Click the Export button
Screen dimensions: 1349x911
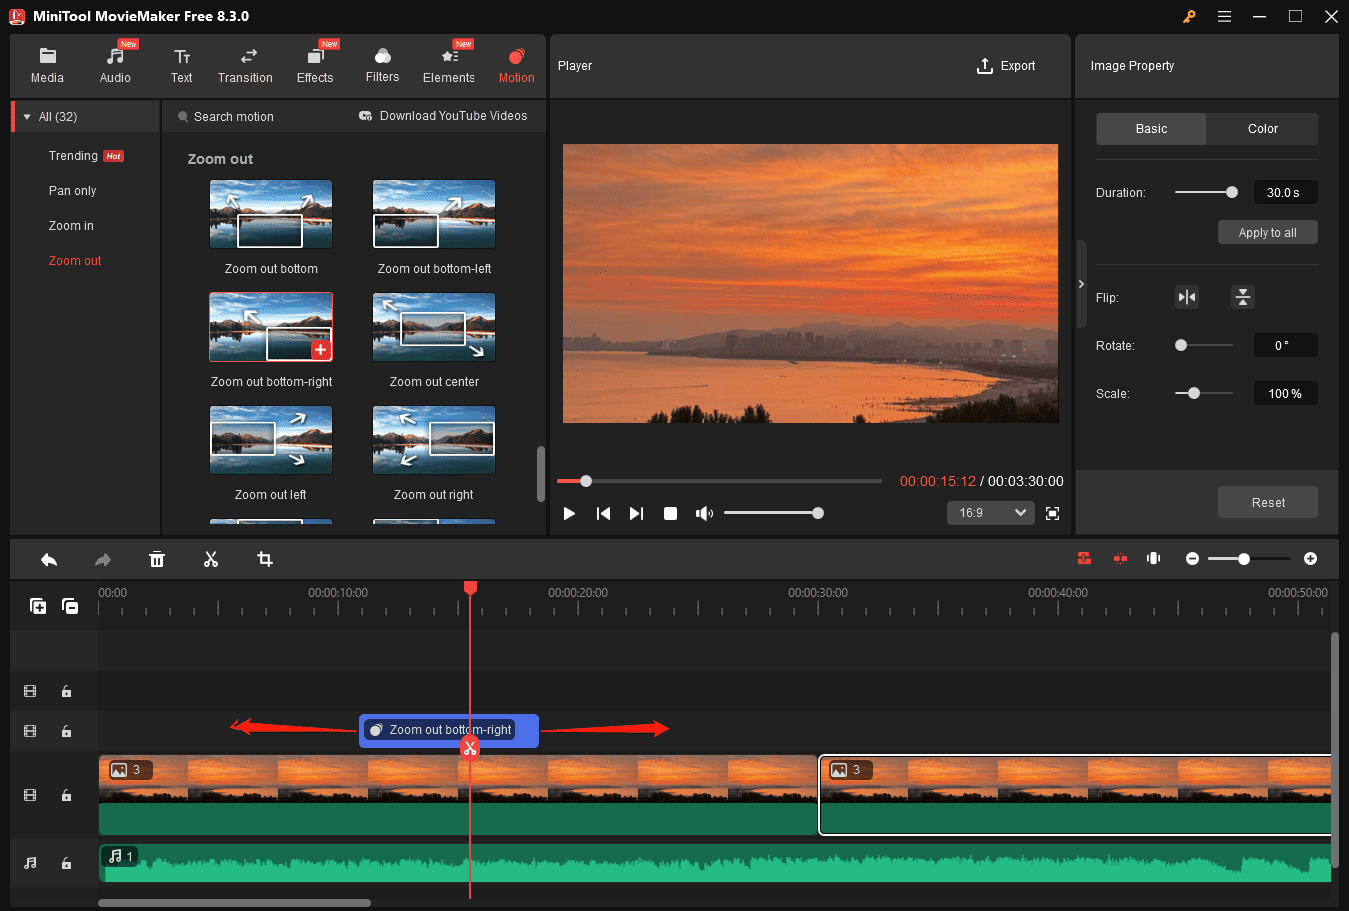1006,66
